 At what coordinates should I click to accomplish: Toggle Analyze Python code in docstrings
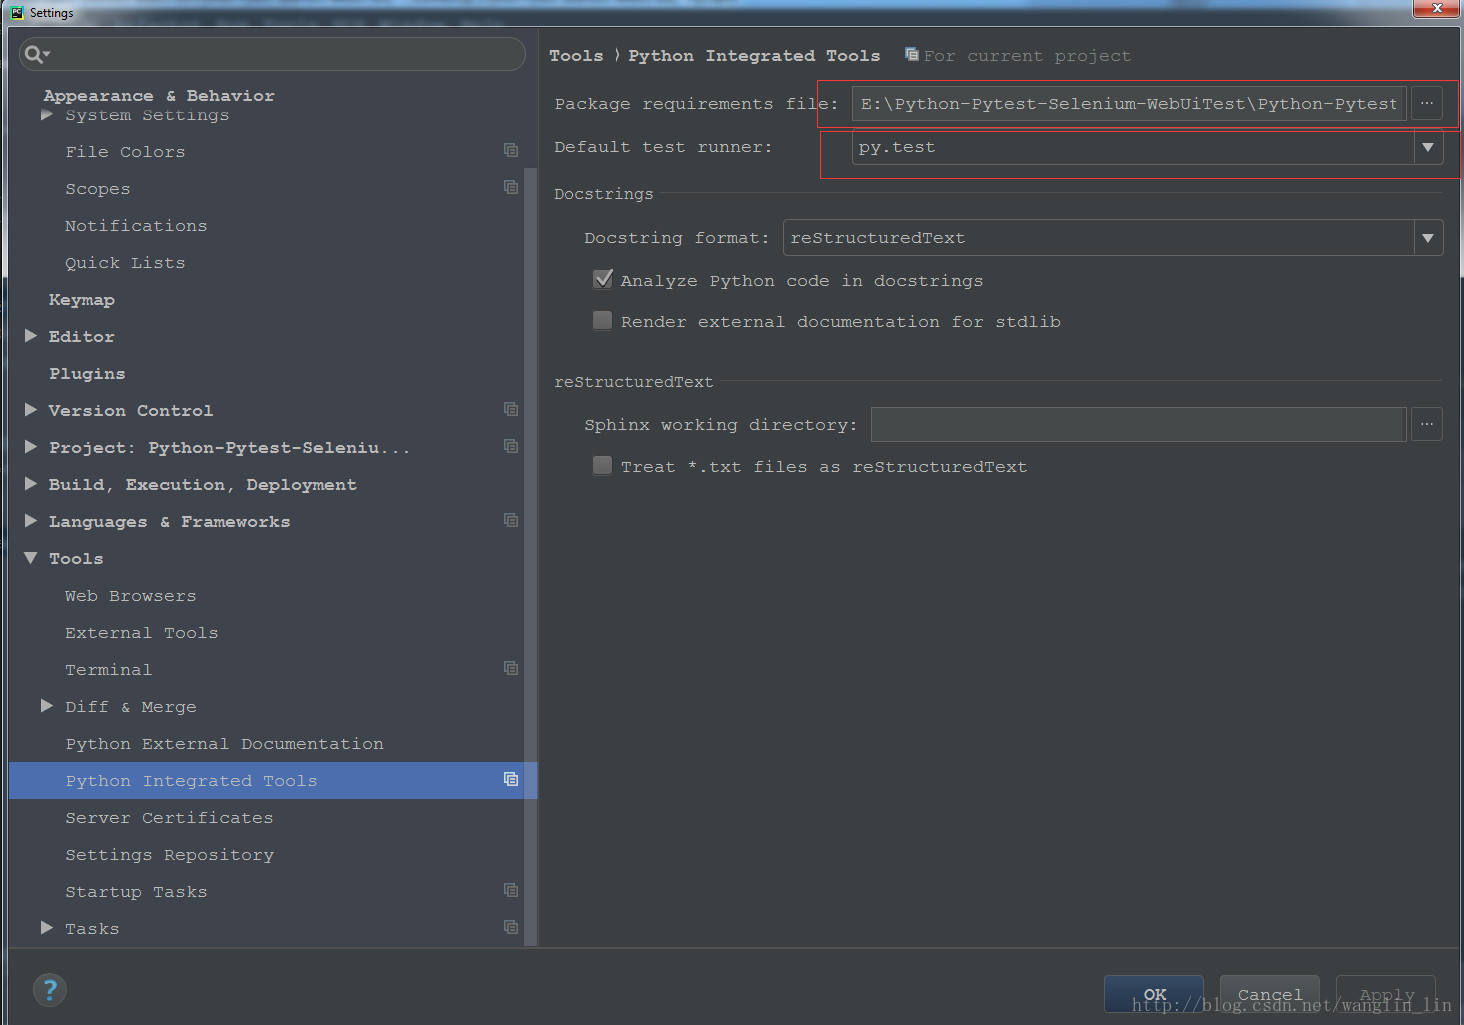602,280
